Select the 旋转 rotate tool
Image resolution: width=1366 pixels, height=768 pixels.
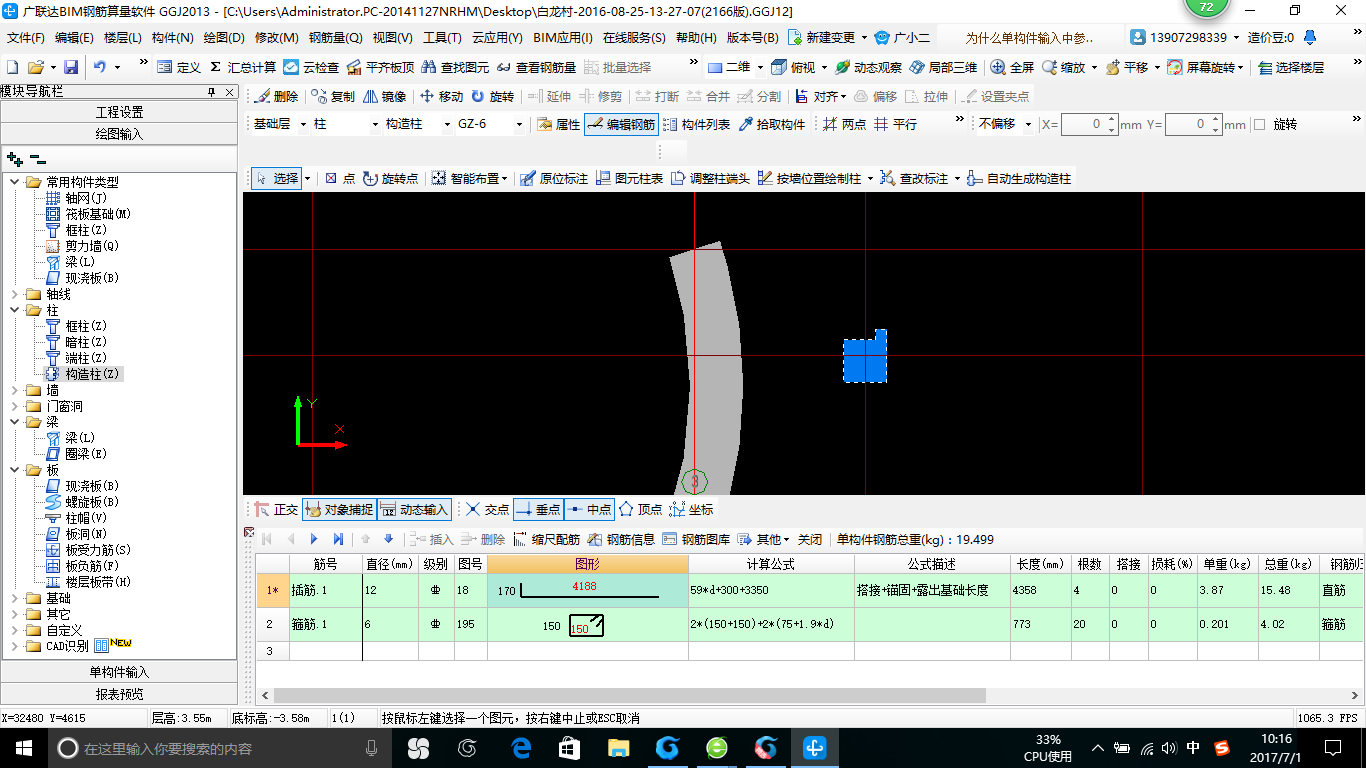[x=493, y=97]
